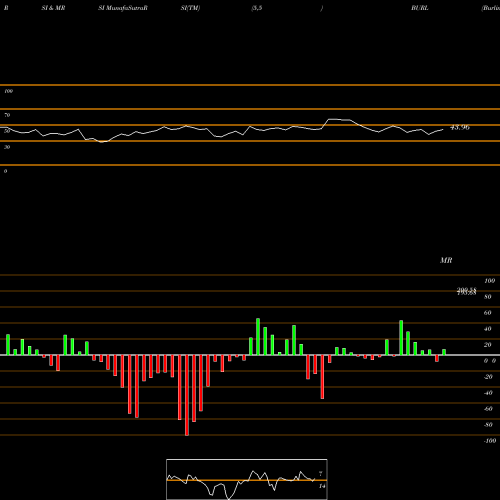Click the BURL ticker label in header
This screenshot has width=500, height=500.
[x=420, y=8]
